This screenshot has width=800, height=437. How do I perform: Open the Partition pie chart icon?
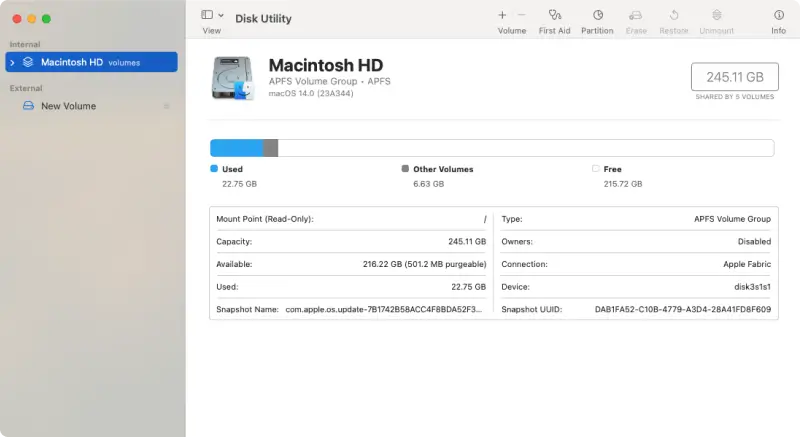tap(597, 15)
